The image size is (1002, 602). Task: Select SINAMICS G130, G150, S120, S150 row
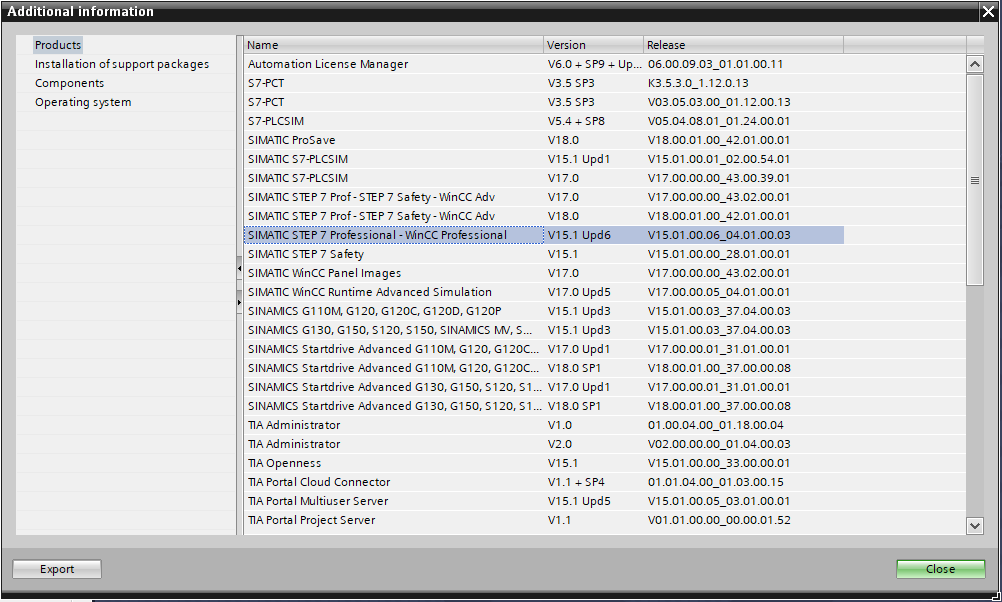tap(544, 330)
